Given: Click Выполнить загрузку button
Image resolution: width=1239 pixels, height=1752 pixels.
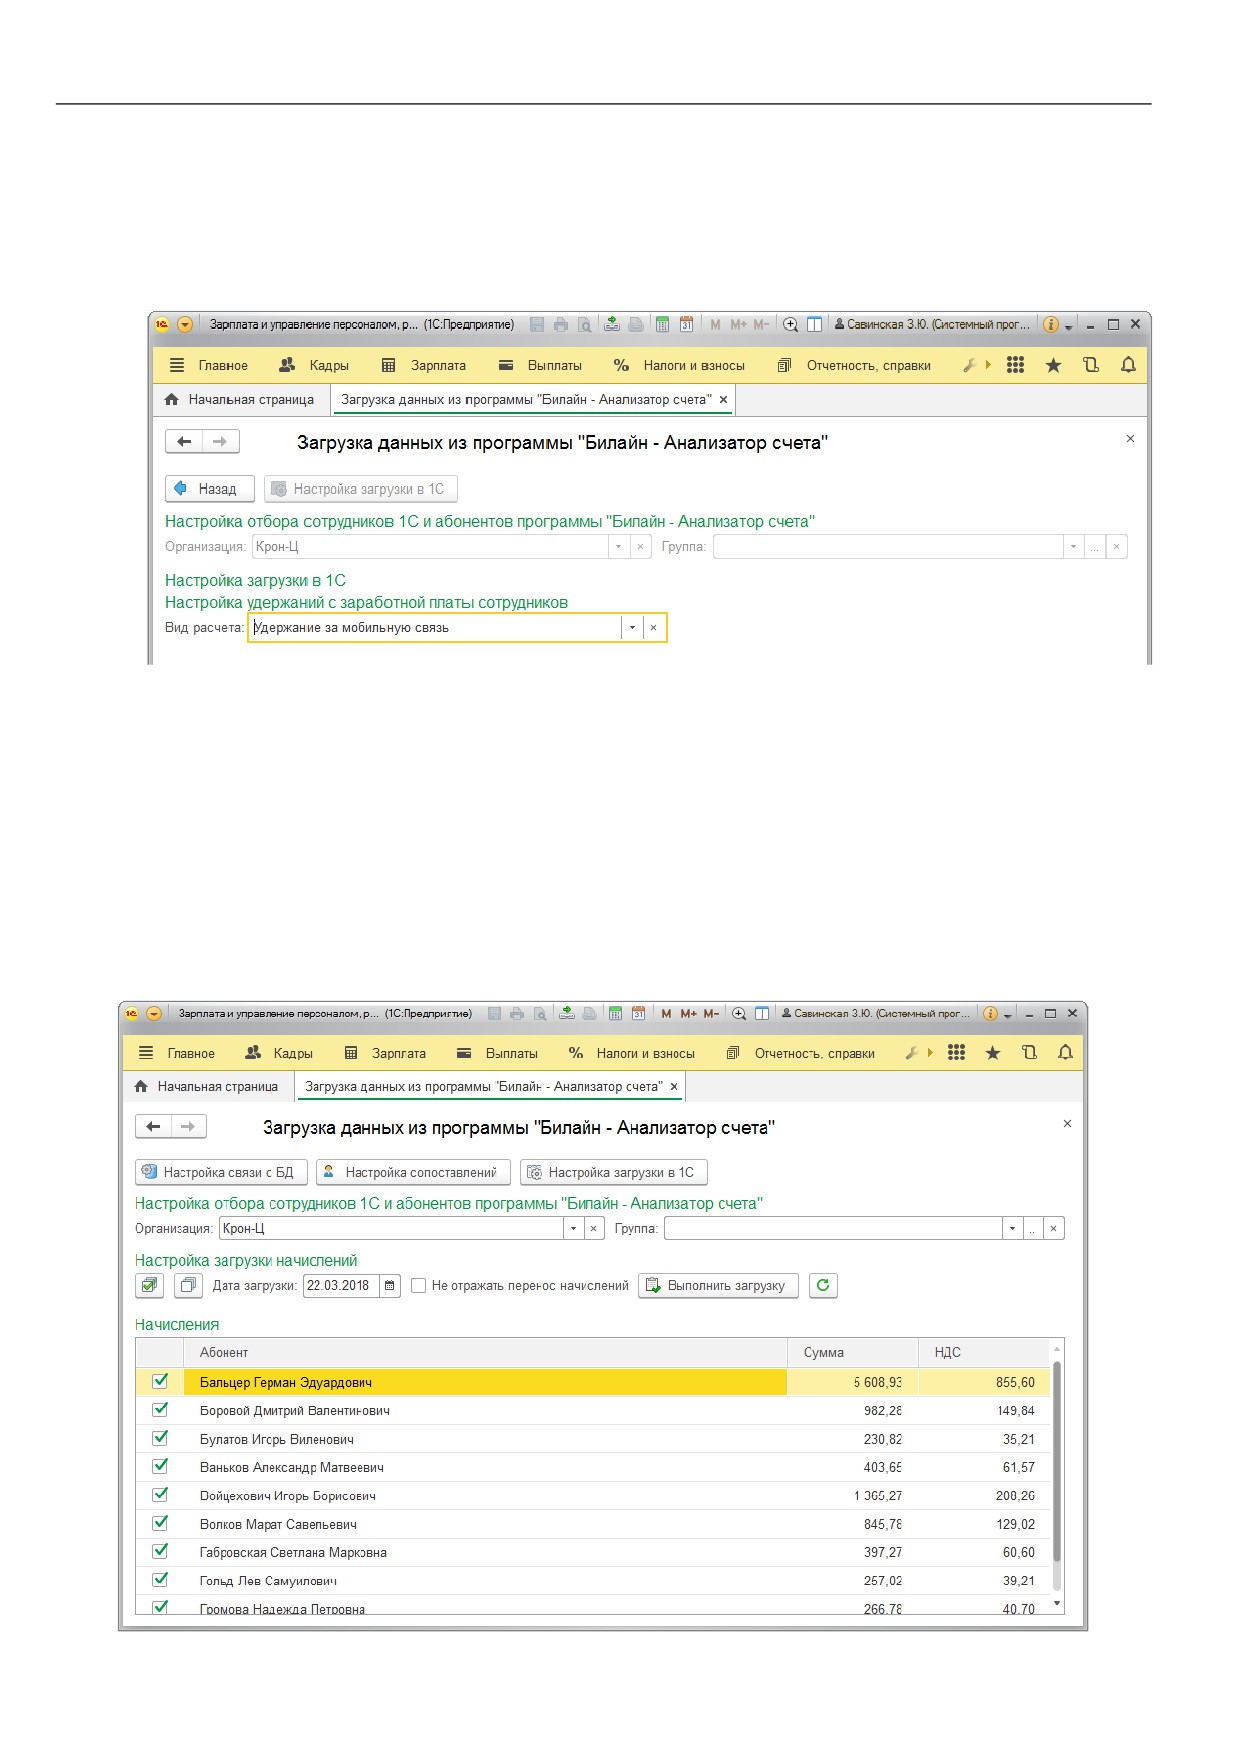Looking at the screenshot, I should [718, 1285].
